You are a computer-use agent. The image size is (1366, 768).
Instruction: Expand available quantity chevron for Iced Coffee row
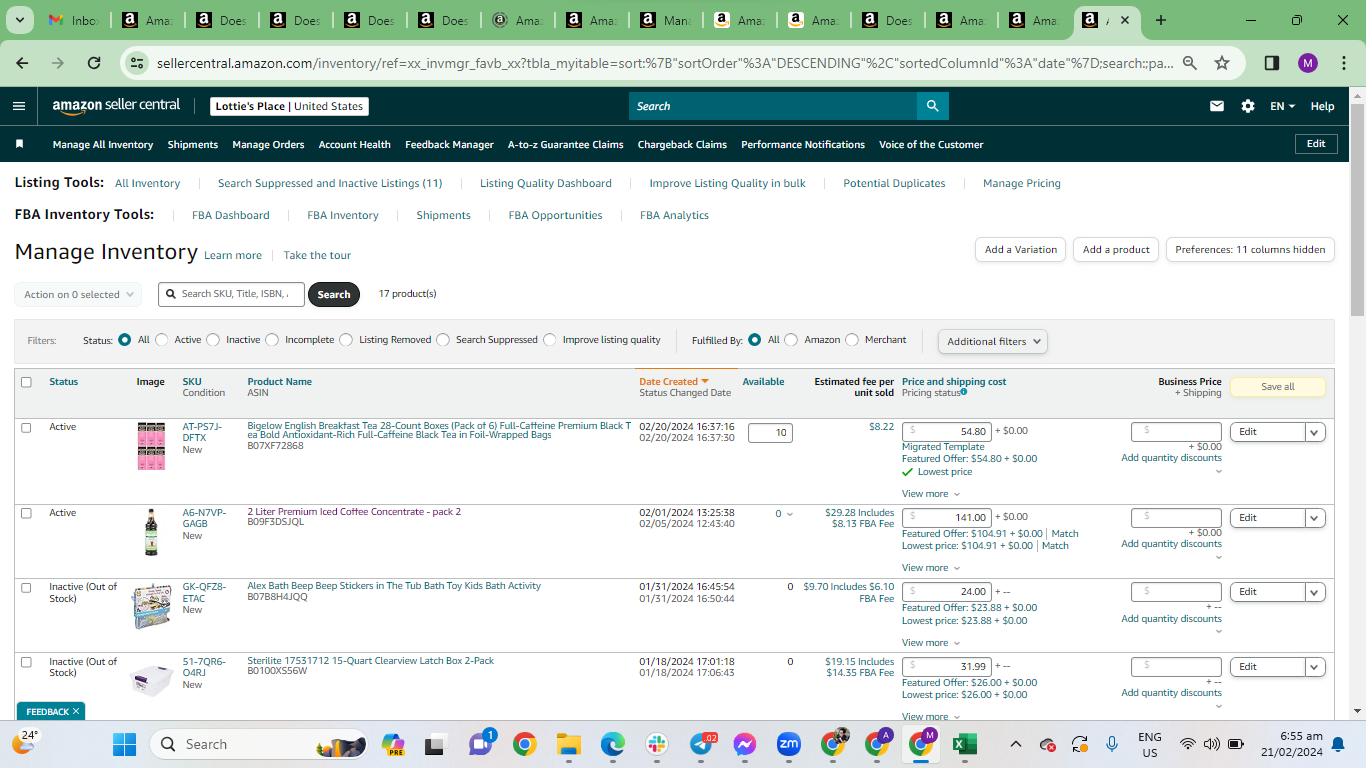pyautogui.click(x=790, y=514)
